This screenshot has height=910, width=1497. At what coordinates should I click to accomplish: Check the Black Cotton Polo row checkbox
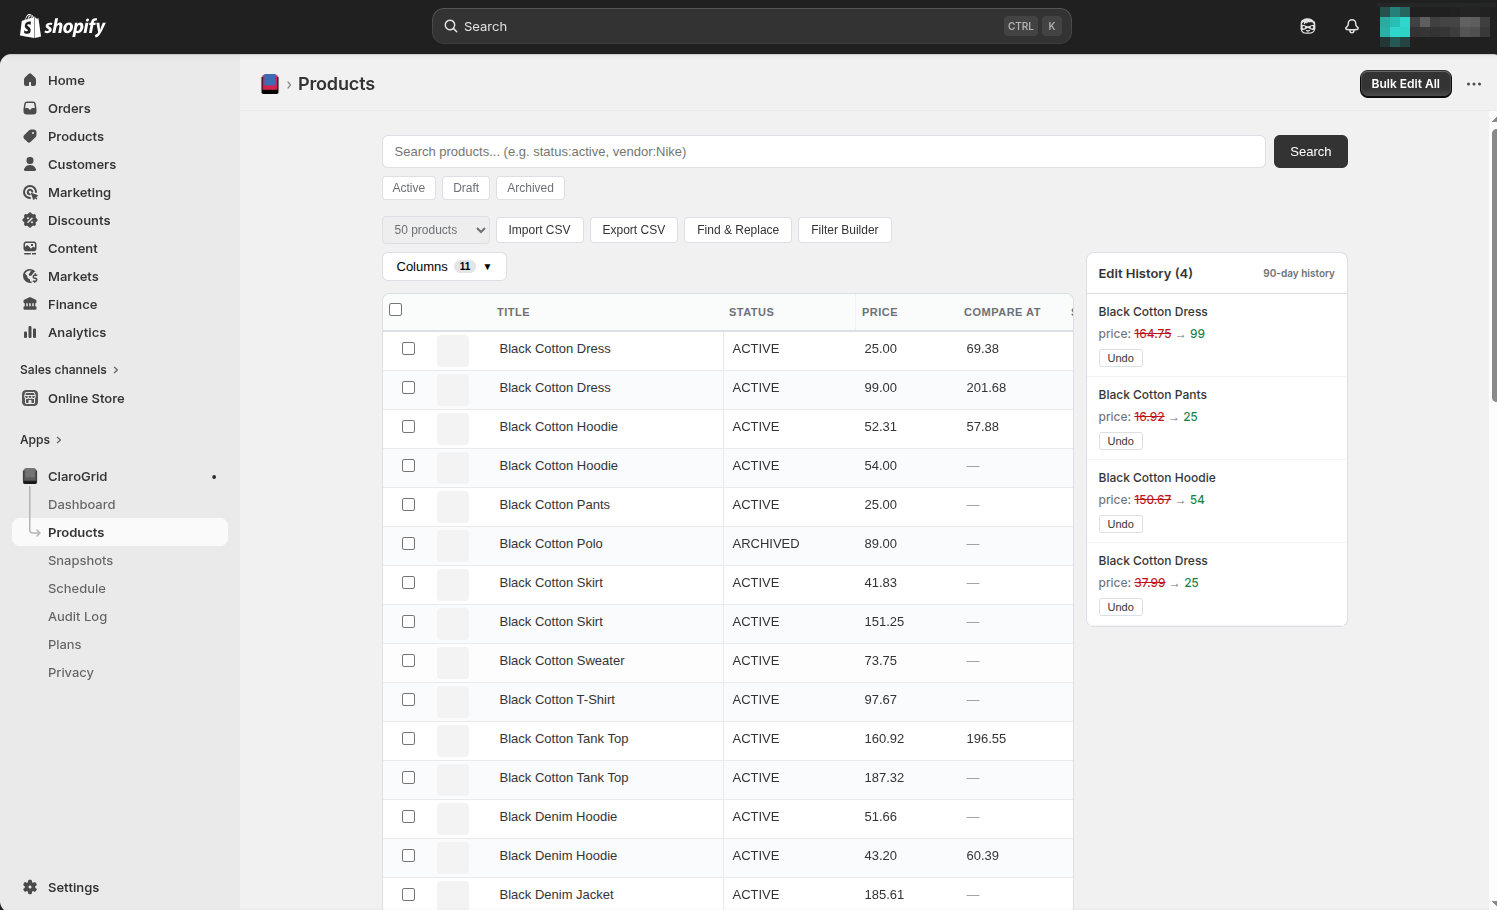point(408,544)
